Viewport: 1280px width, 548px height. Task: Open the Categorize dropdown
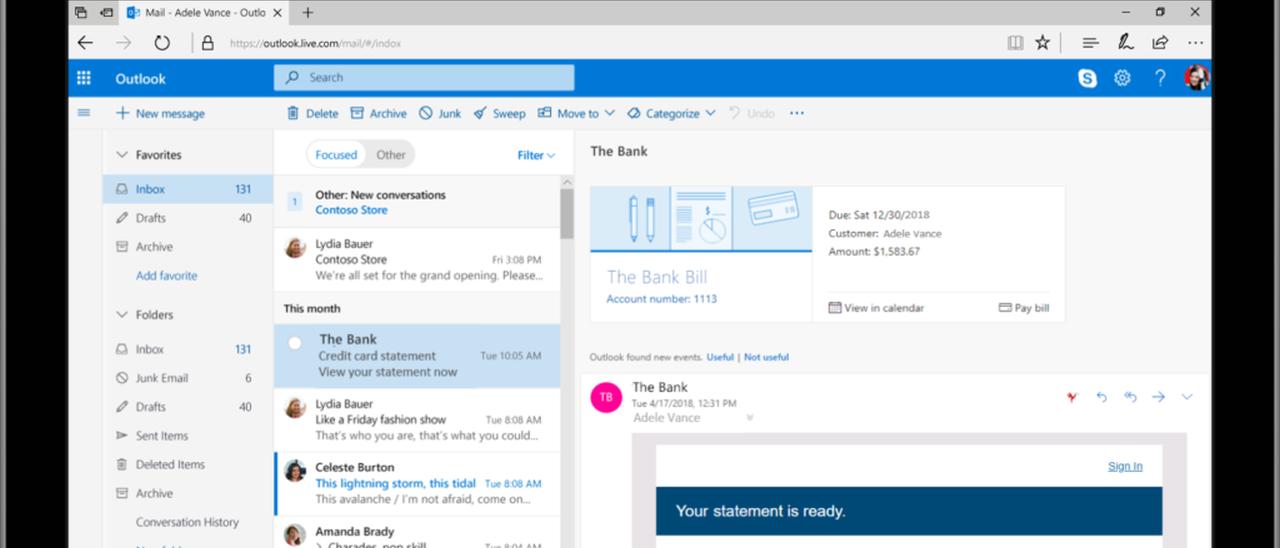tap(671, 113)
